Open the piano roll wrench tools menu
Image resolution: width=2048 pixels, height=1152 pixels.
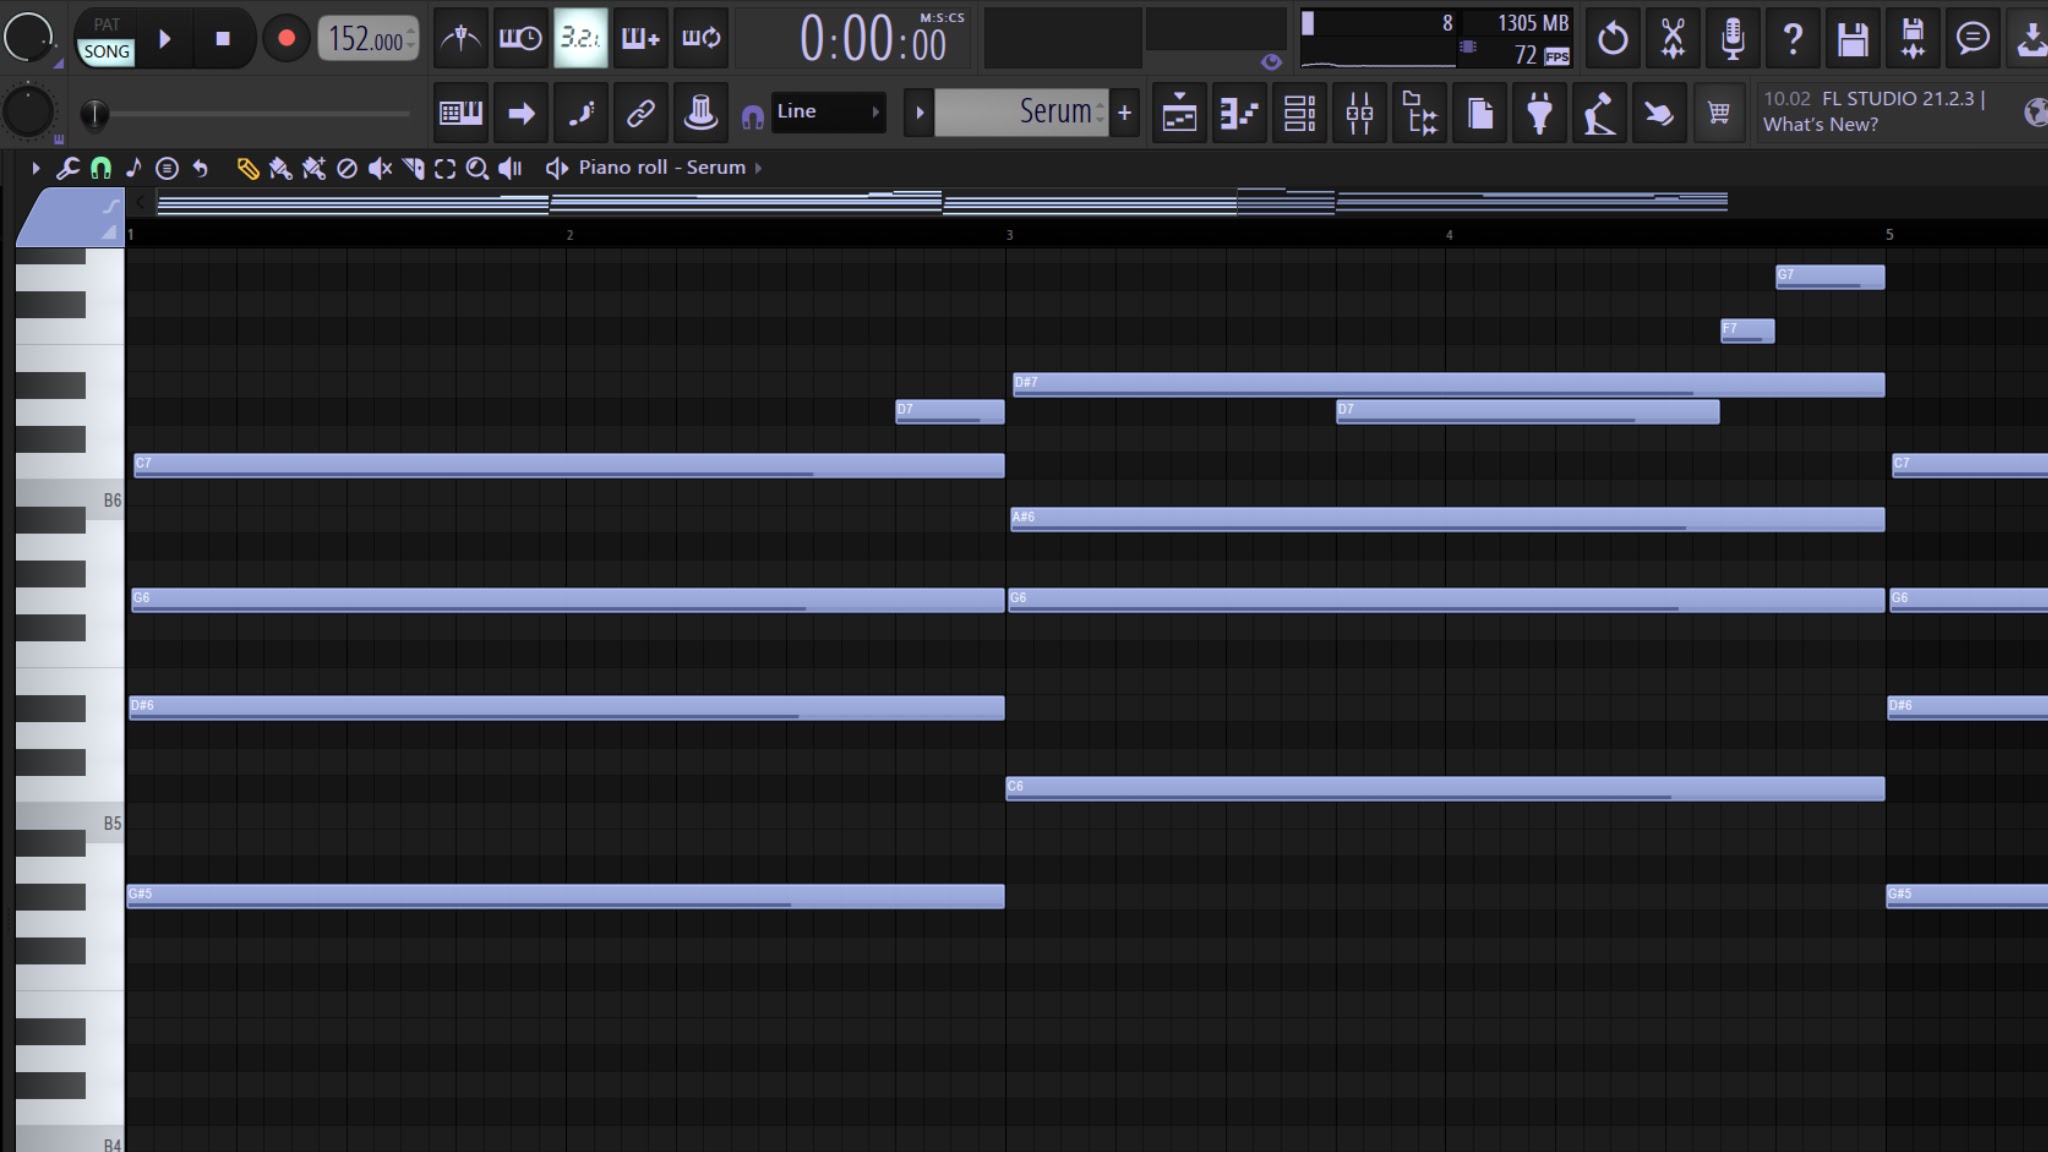(x=67, y=168)
